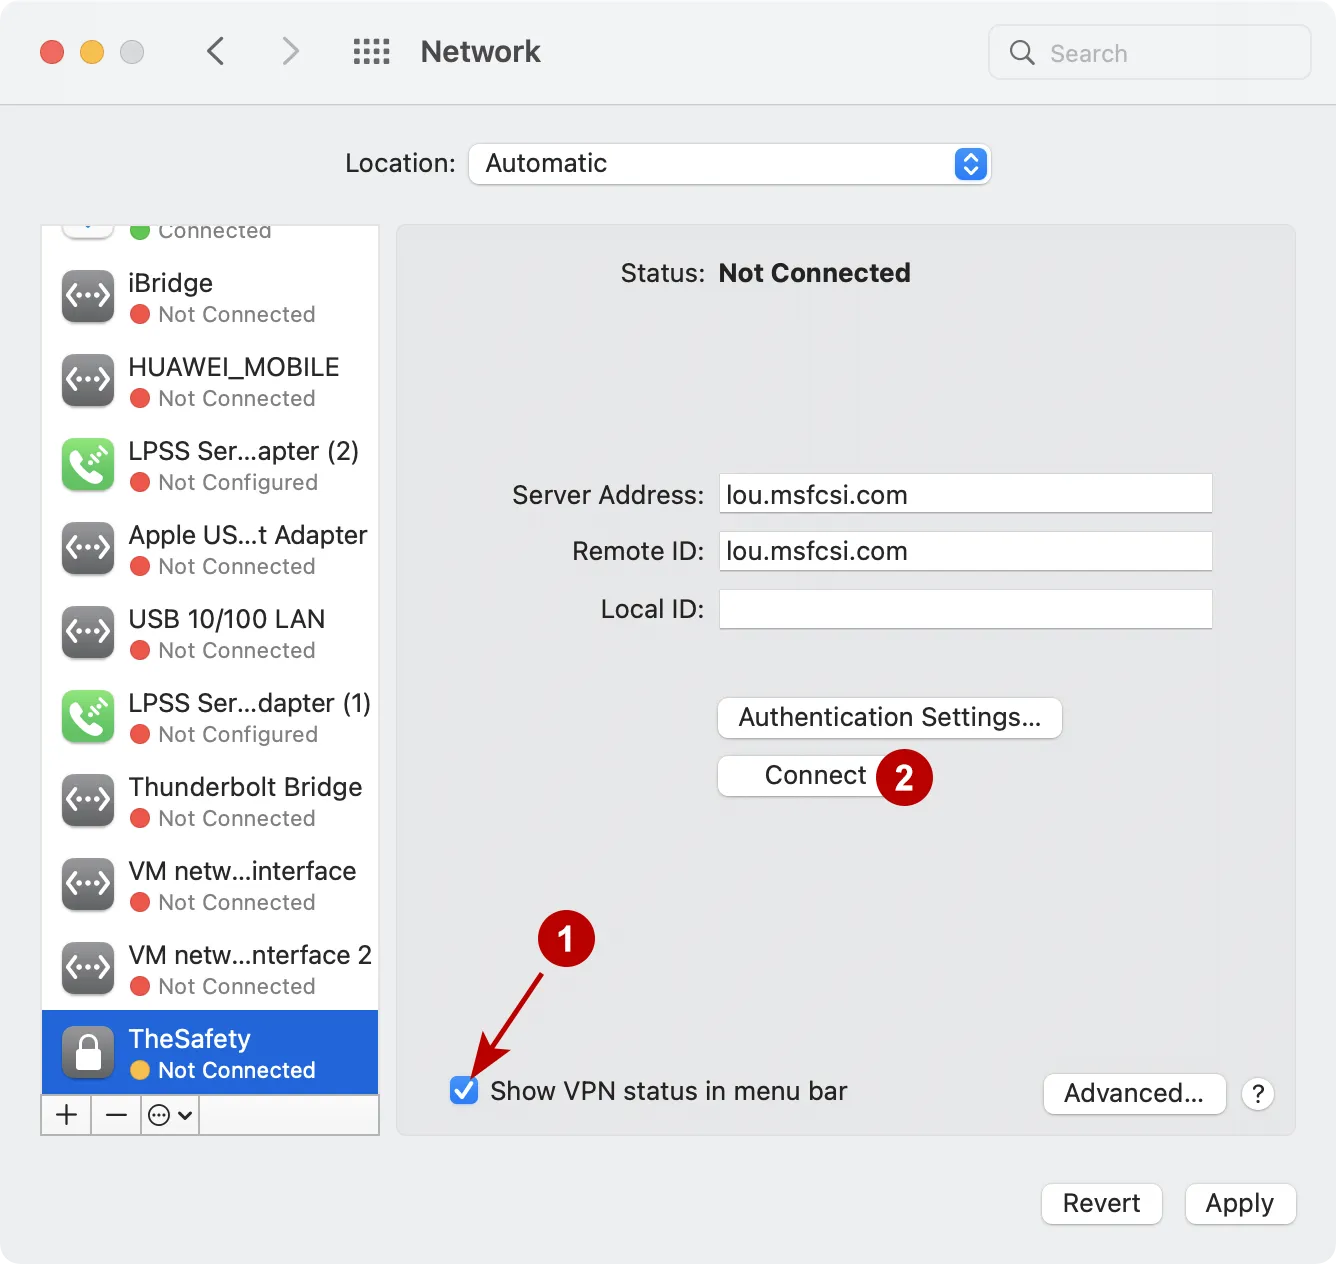Uncheck Show VPN status in menu bar

point(464,1091)
